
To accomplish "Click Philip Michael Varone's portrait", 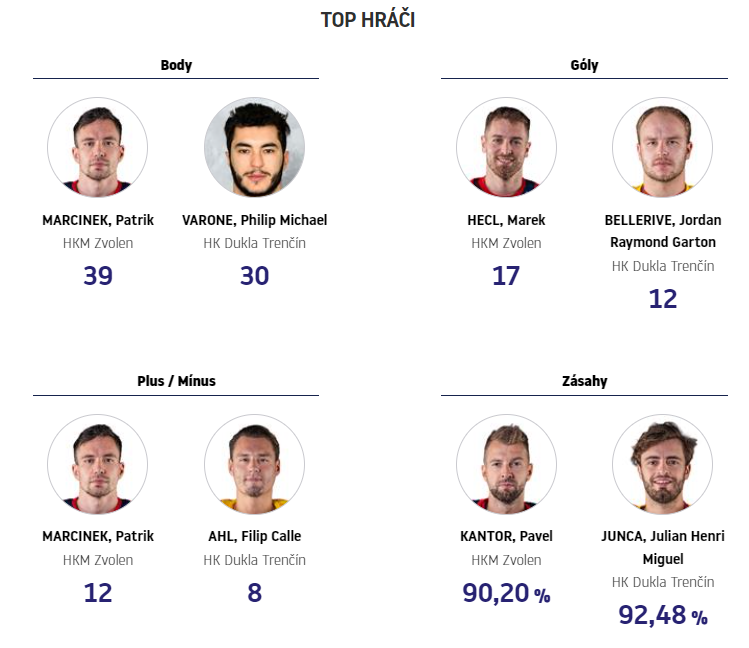I will point(254,147).
